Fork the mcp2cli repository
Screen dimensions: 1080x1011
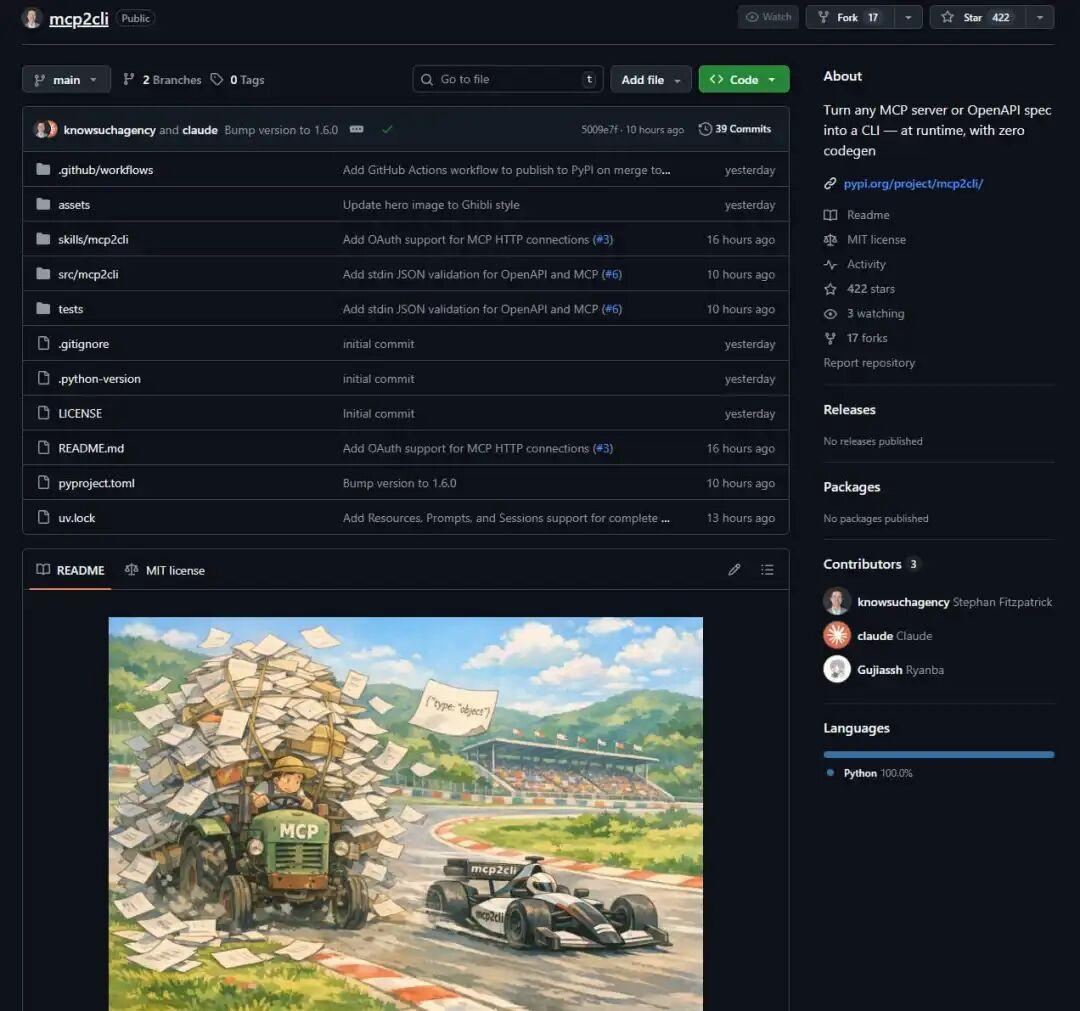[850, 17]
